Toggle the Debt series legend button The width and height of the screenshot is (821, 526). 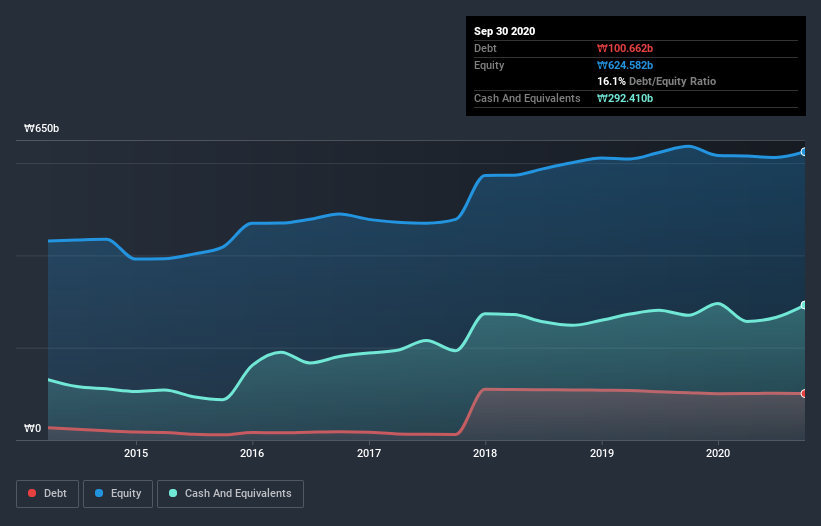coord(48,494)
